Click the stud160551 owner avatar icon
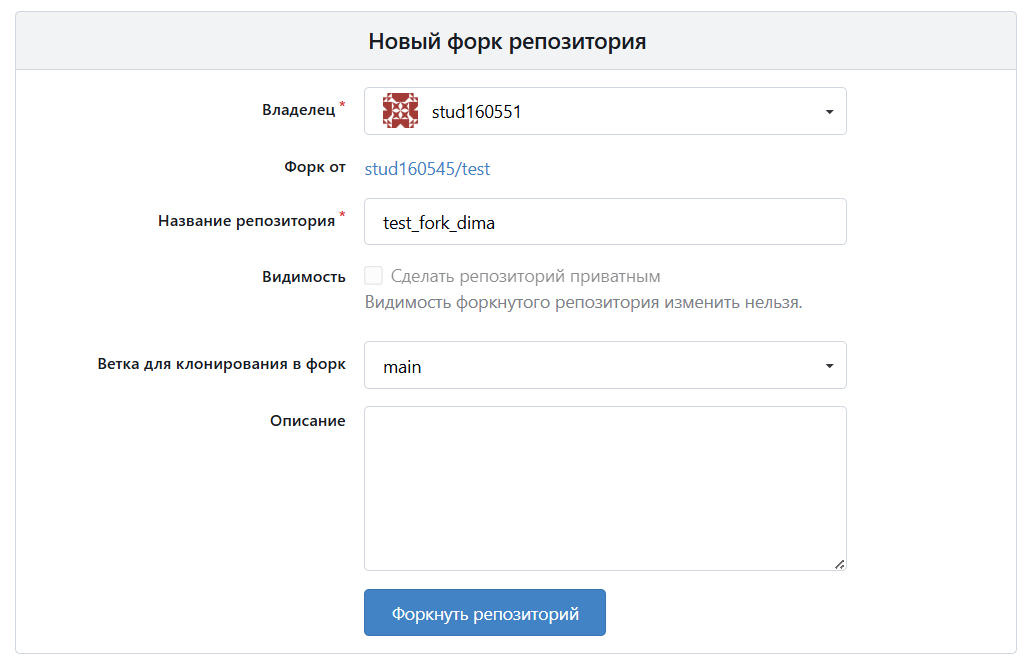 click(x=400, y=111)
